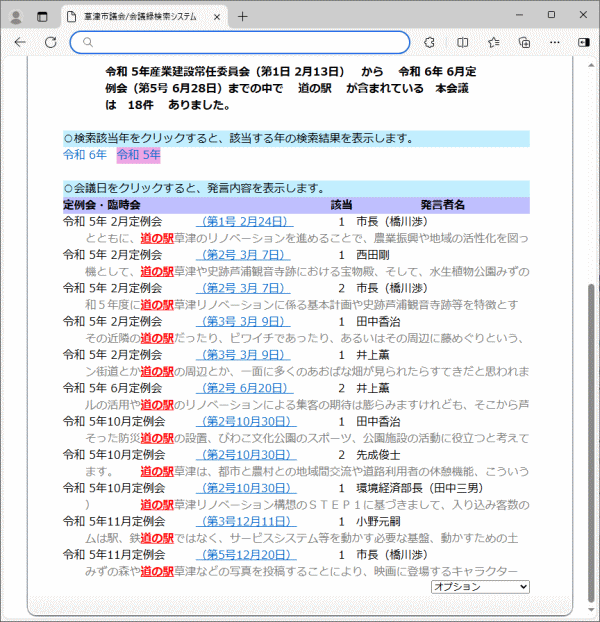This screenshot has width=600, height=622.
Task: Click the browser back arrow
Action: (20, 42)
